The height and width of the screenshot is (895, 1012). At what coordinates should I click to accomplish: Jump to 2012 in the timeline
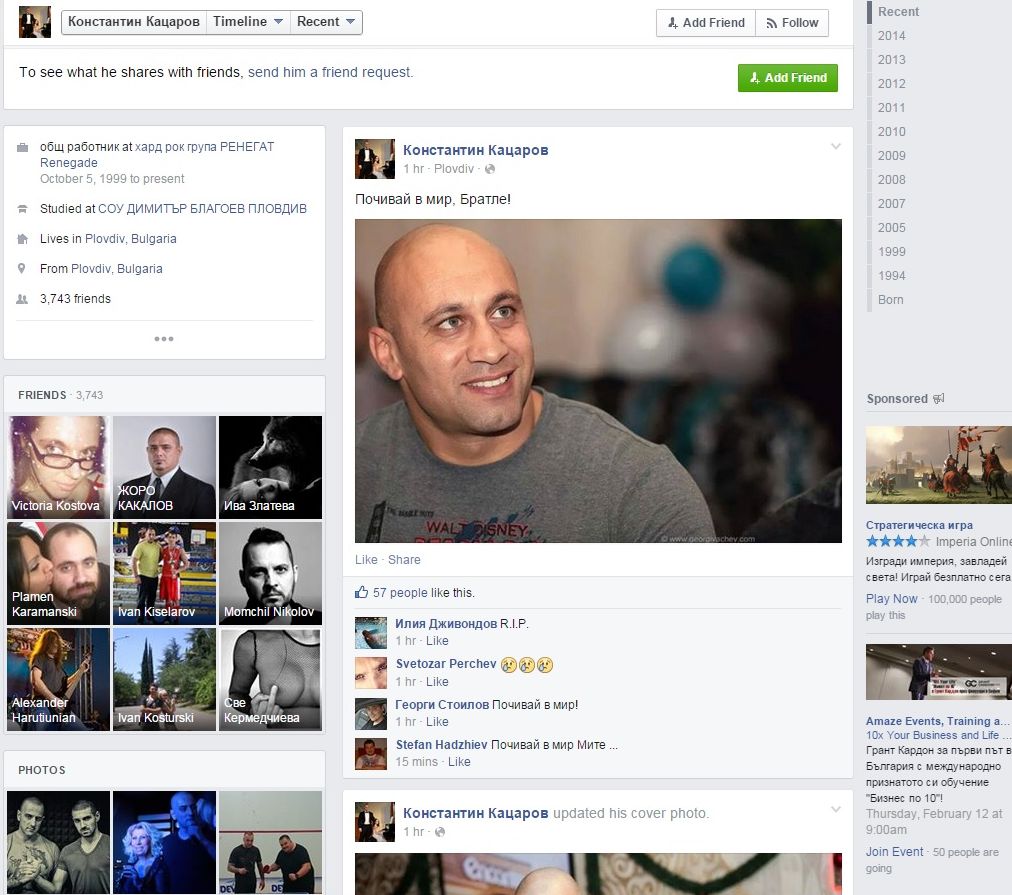(891, 83)
